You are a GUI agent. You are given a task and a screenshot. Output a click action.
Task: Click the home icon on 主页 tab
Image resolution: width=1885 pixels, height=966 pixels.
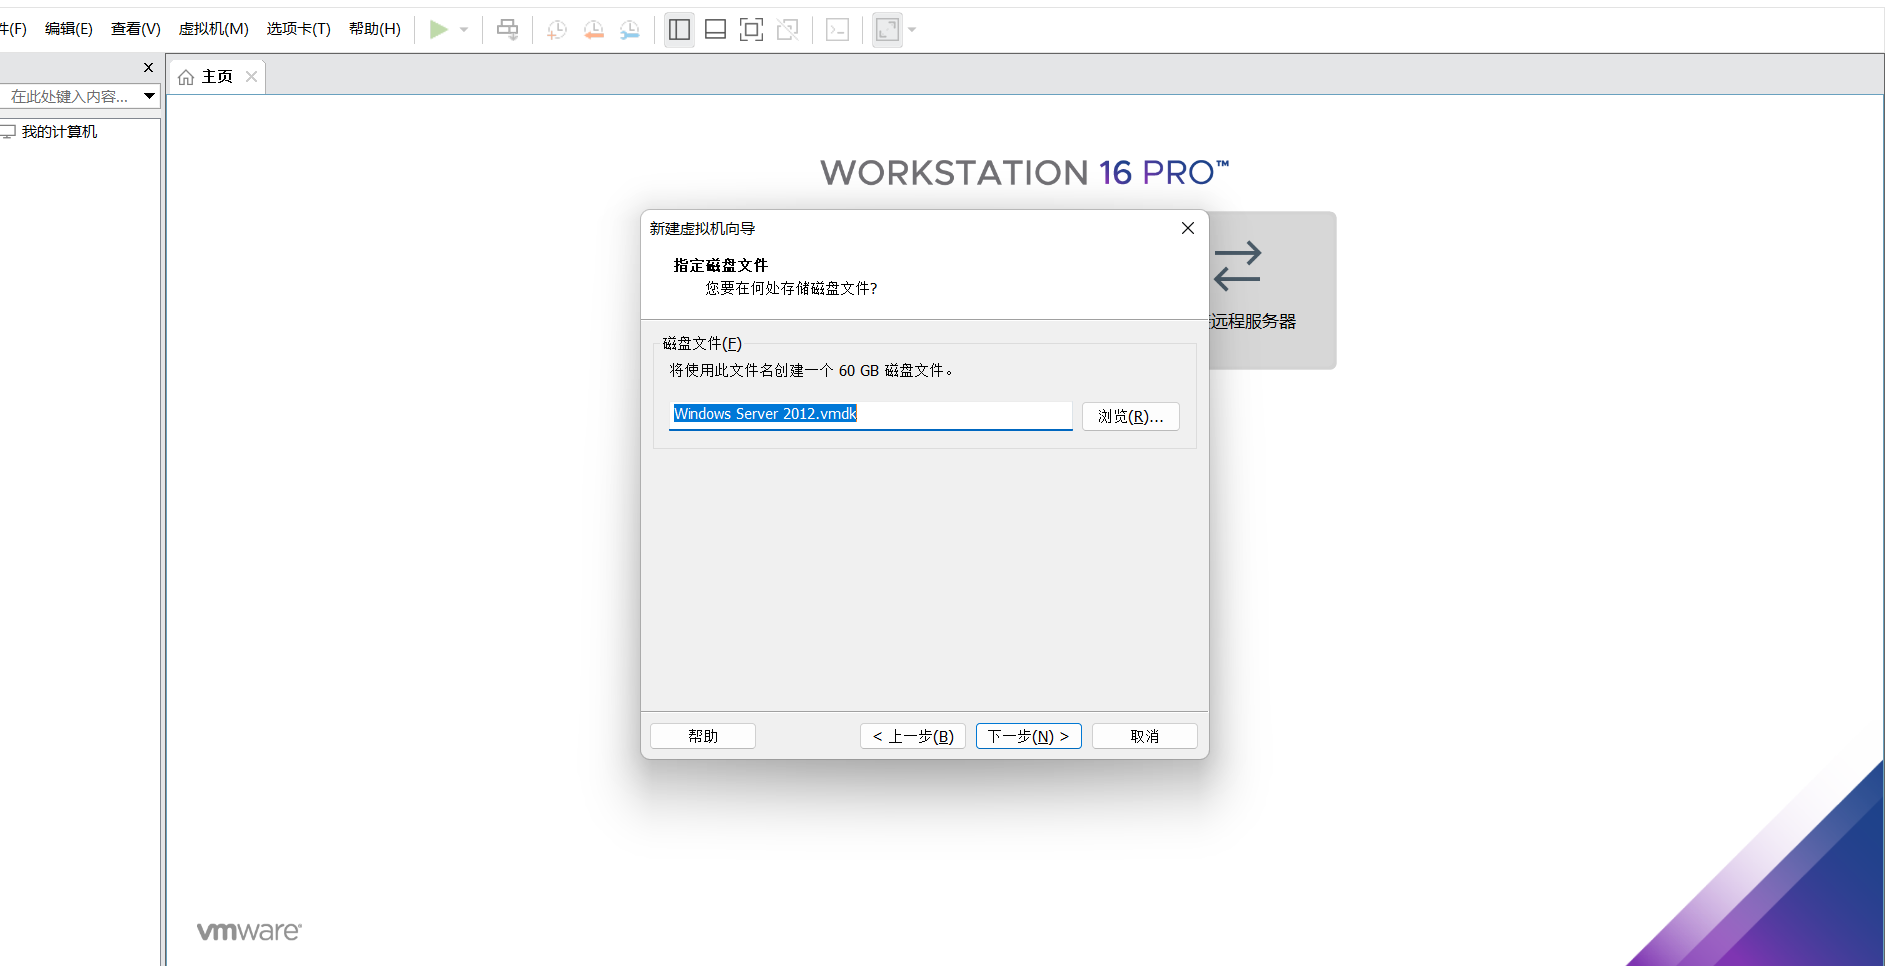click(186, 77)
